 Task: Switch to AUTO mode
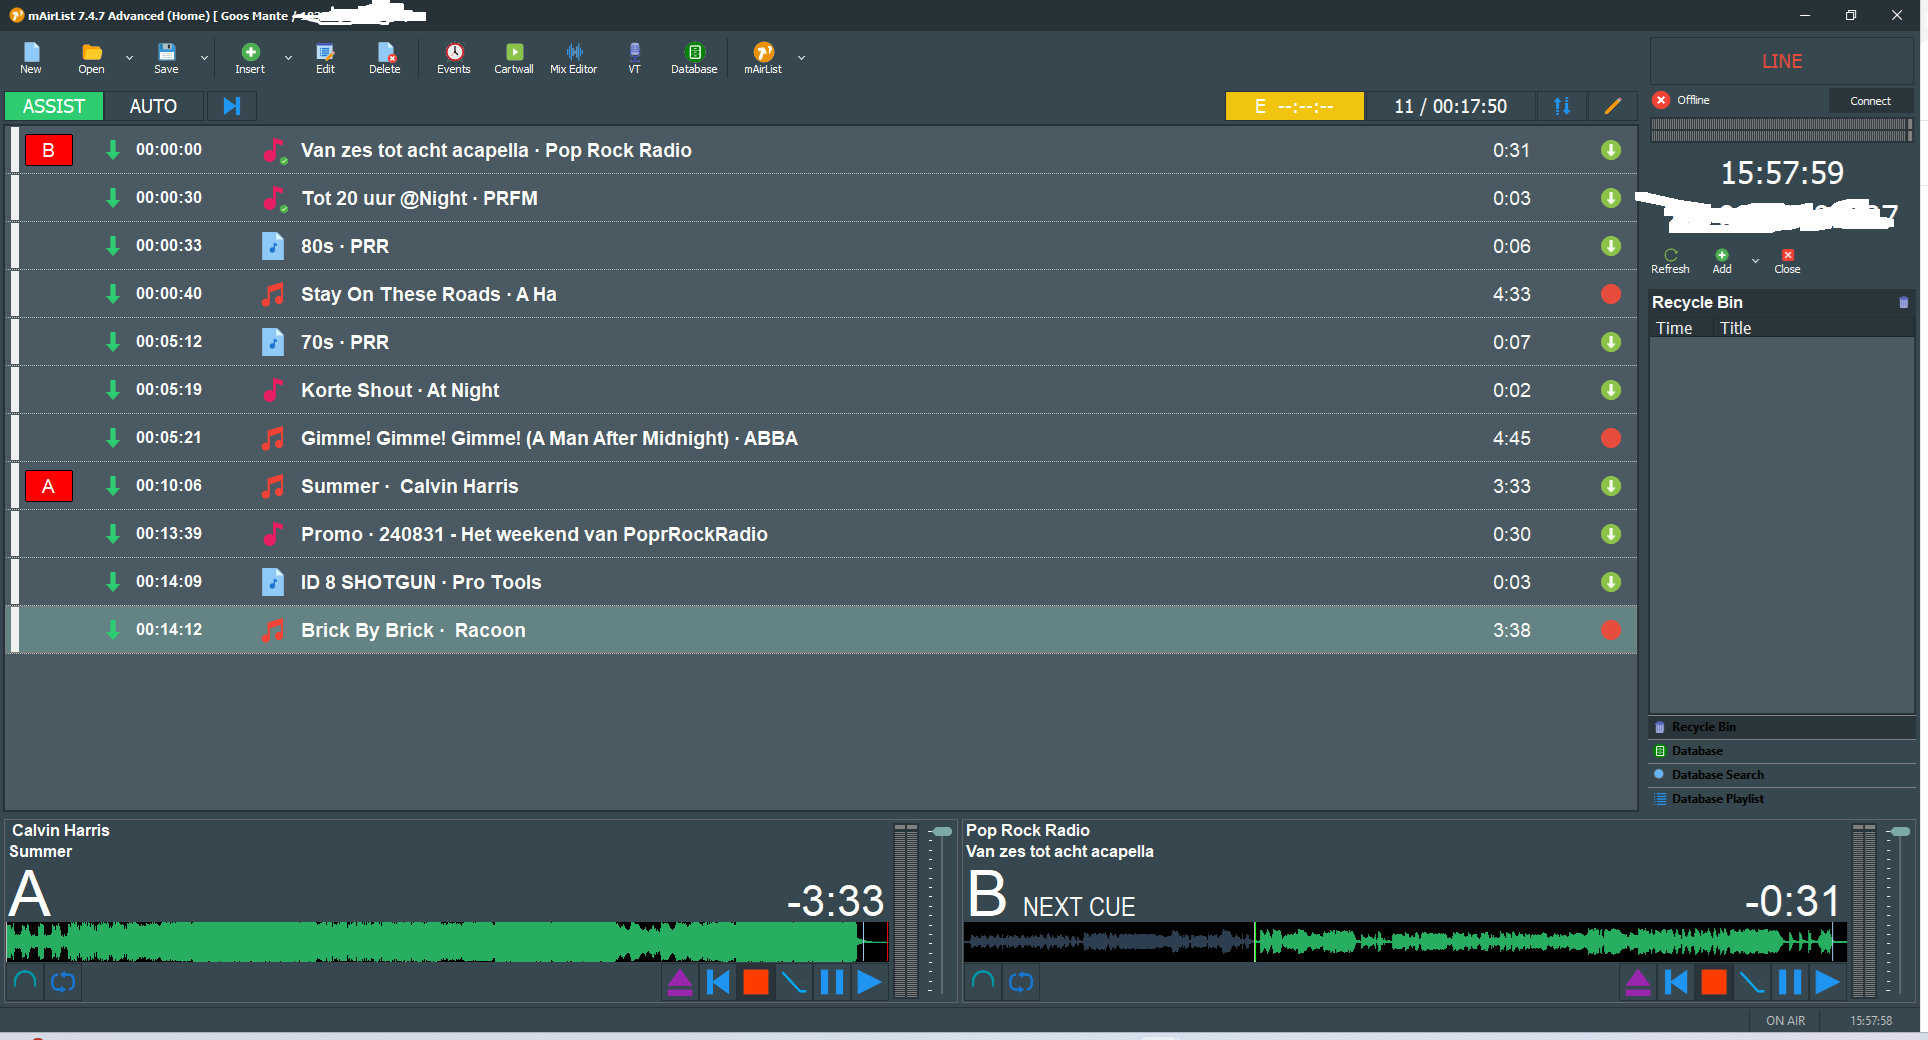[153, 106]
